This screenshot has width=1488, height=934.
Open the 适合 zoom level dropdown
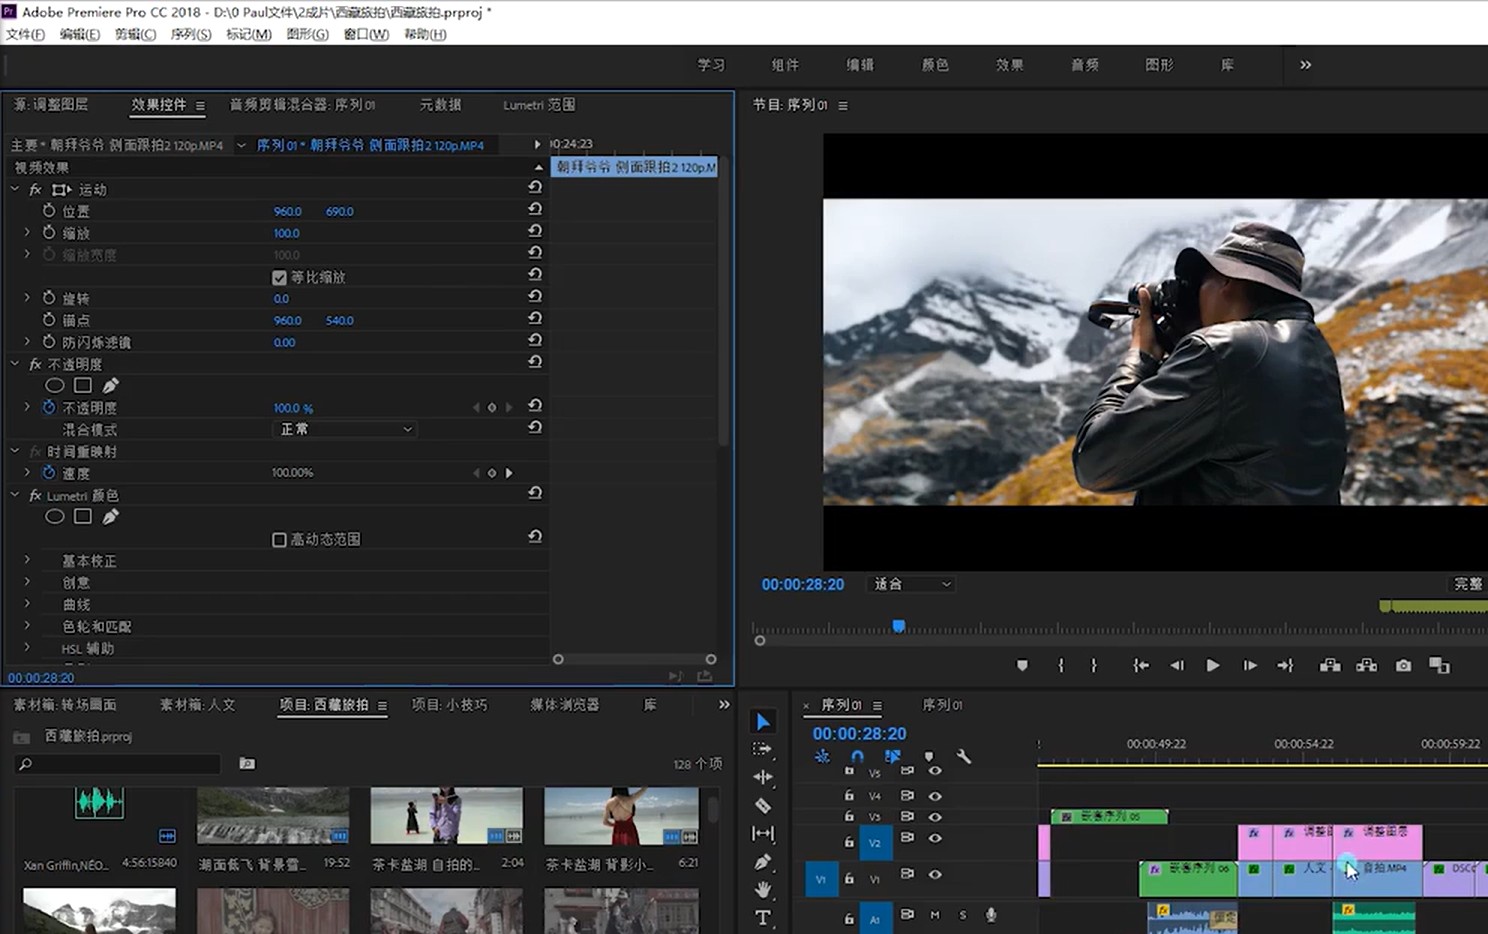[x=912, y=585]
